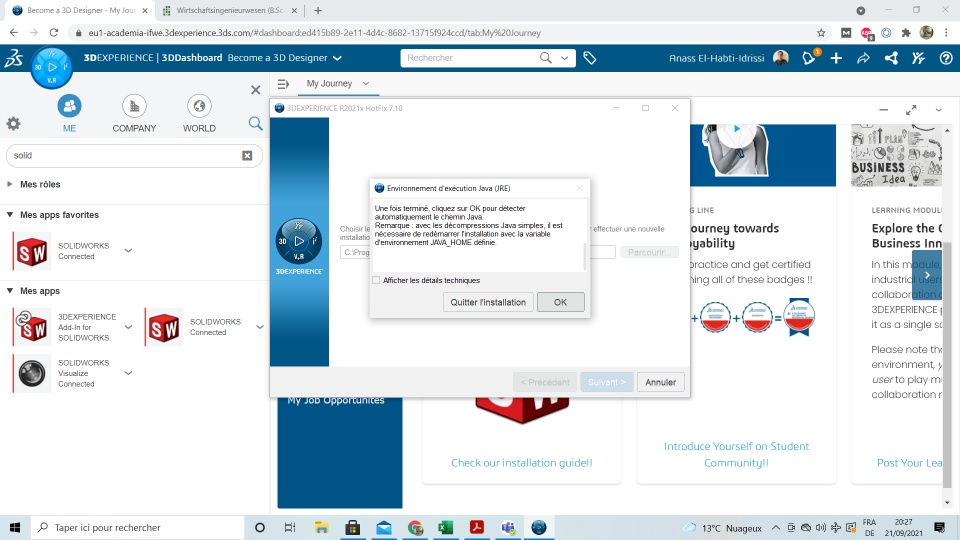This screenshot has width=960, height=540.
Task: Click the compass panel search magnifier
Action: [255, 124]
